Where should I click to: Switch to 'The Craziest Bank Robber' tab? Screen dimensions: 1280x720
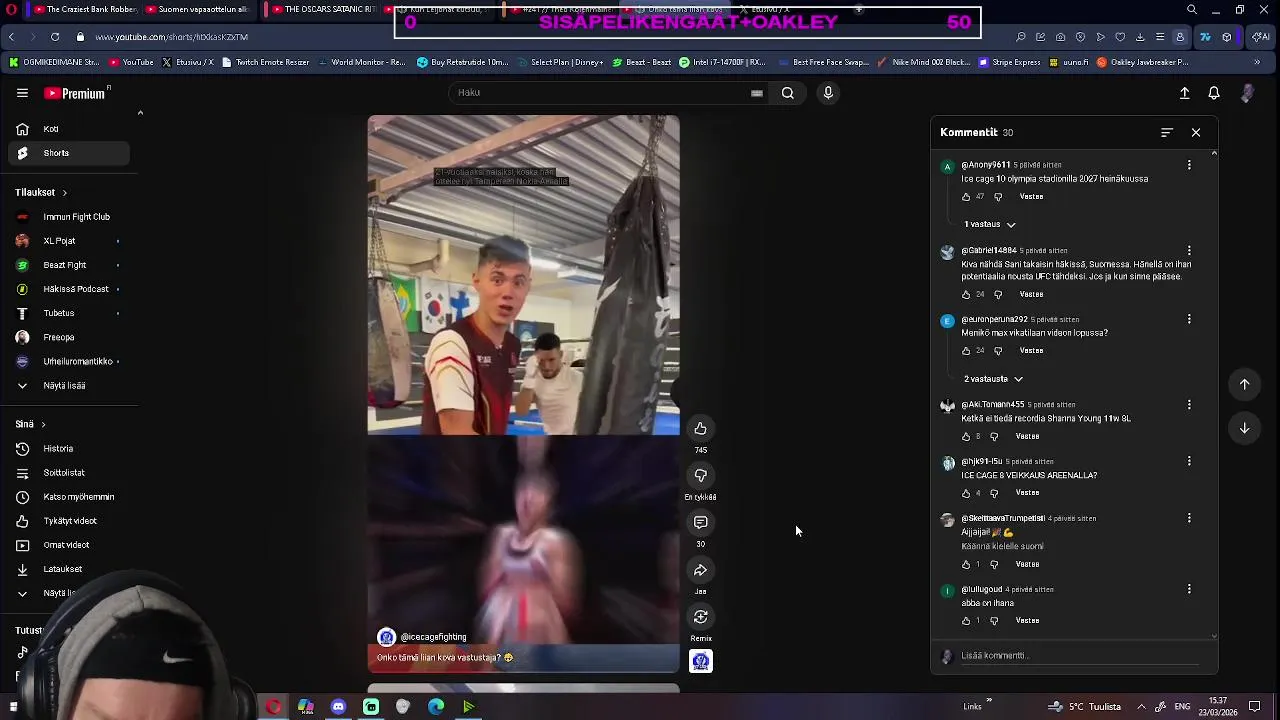click(x=85, y=9)
